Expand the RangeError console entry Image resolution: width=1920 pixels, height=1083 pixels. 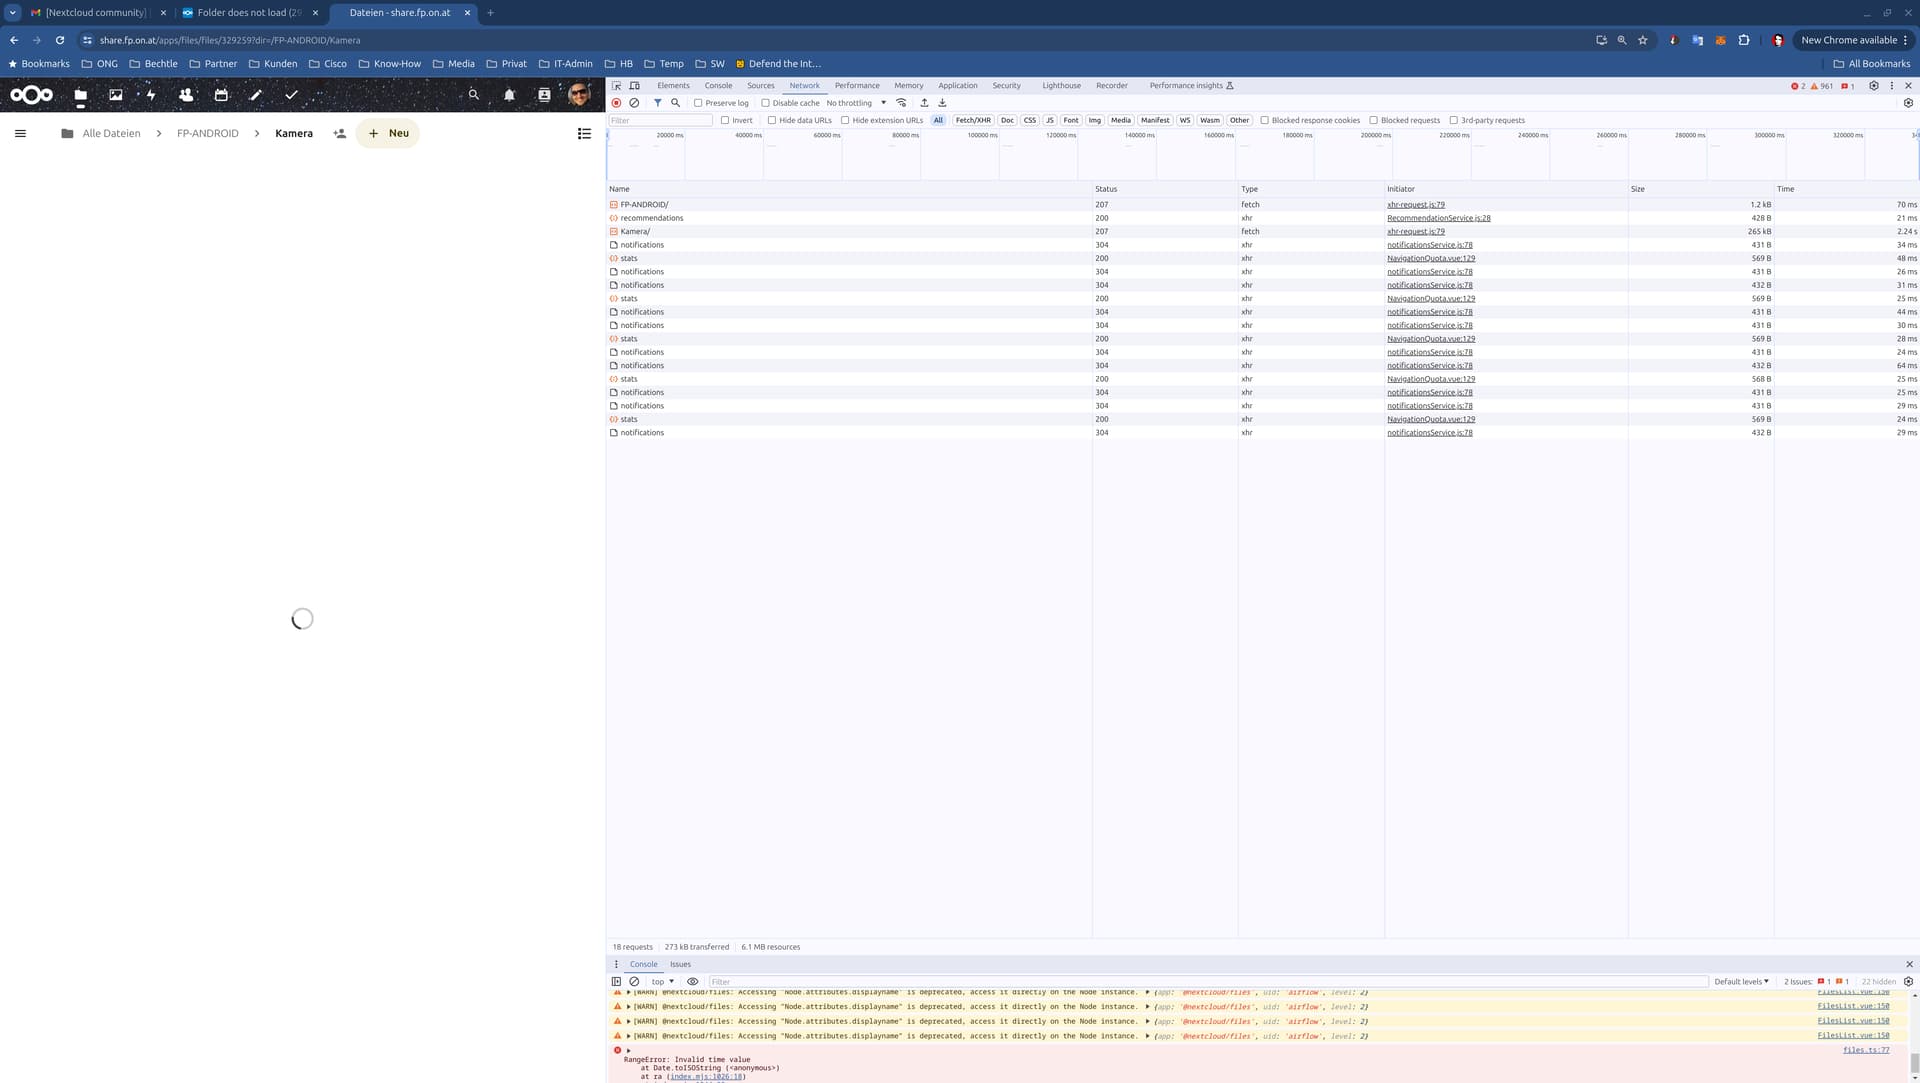point(628,1051)
